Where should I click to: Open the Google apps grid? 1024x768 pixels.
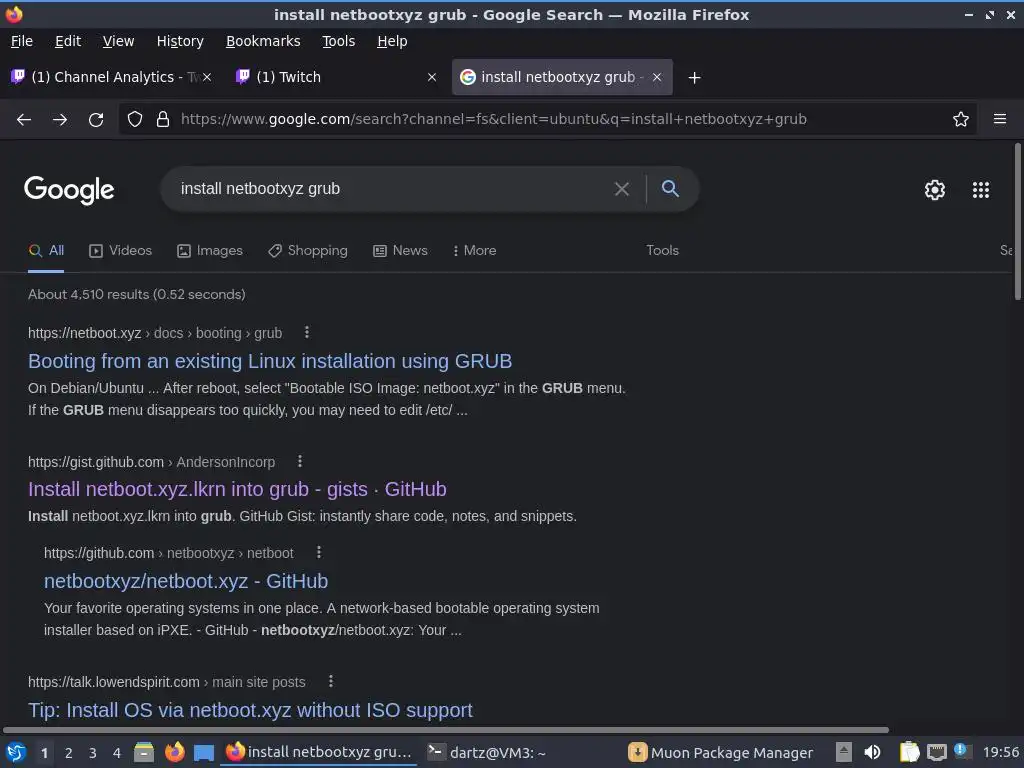pyautogui.click(x=981, y=190)
